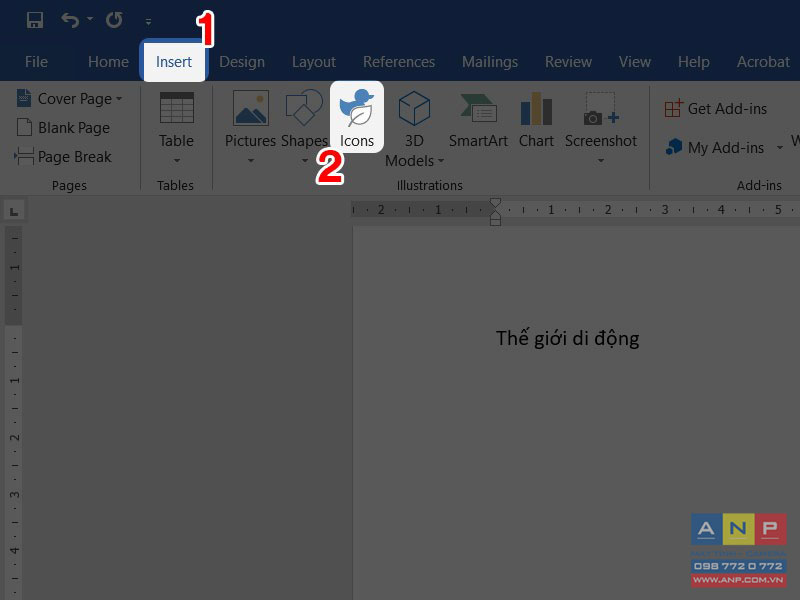This screenshot has height=600, width=800.
Task: Click the vertical ruler on the left
Action: [x=14, y=413]
